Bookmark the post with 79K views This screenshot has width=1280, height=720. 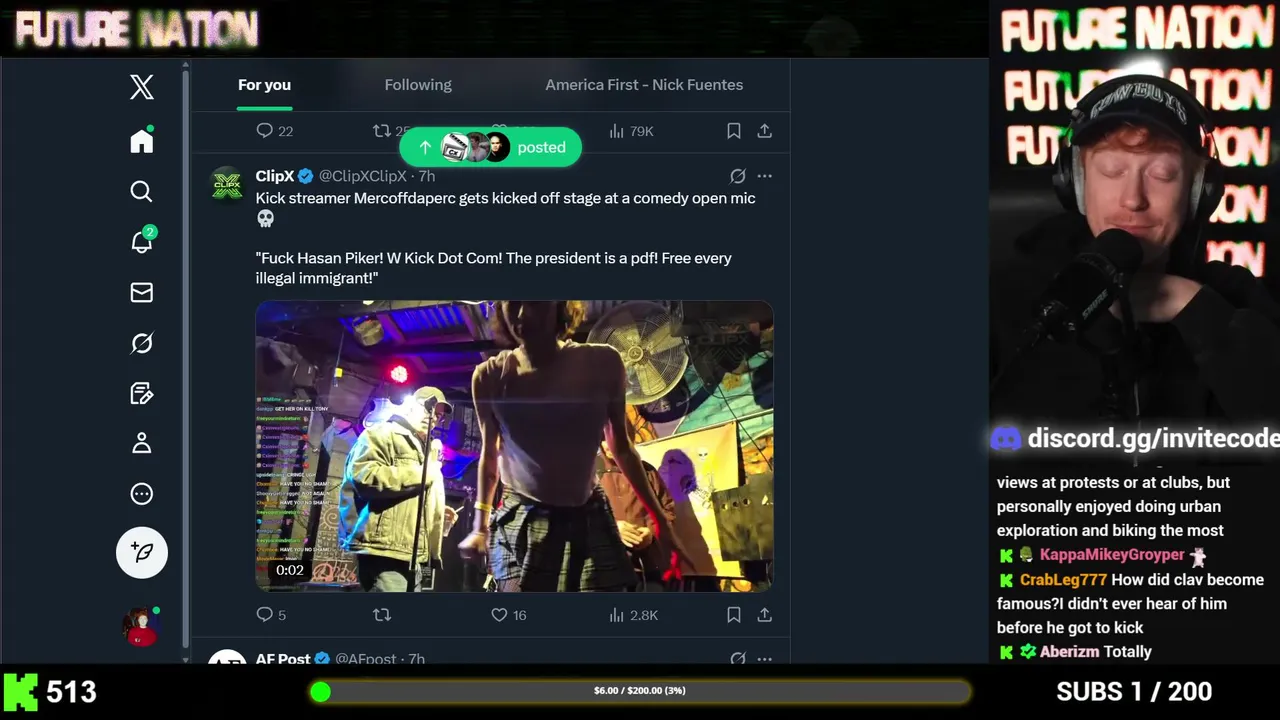pos(734,131)
